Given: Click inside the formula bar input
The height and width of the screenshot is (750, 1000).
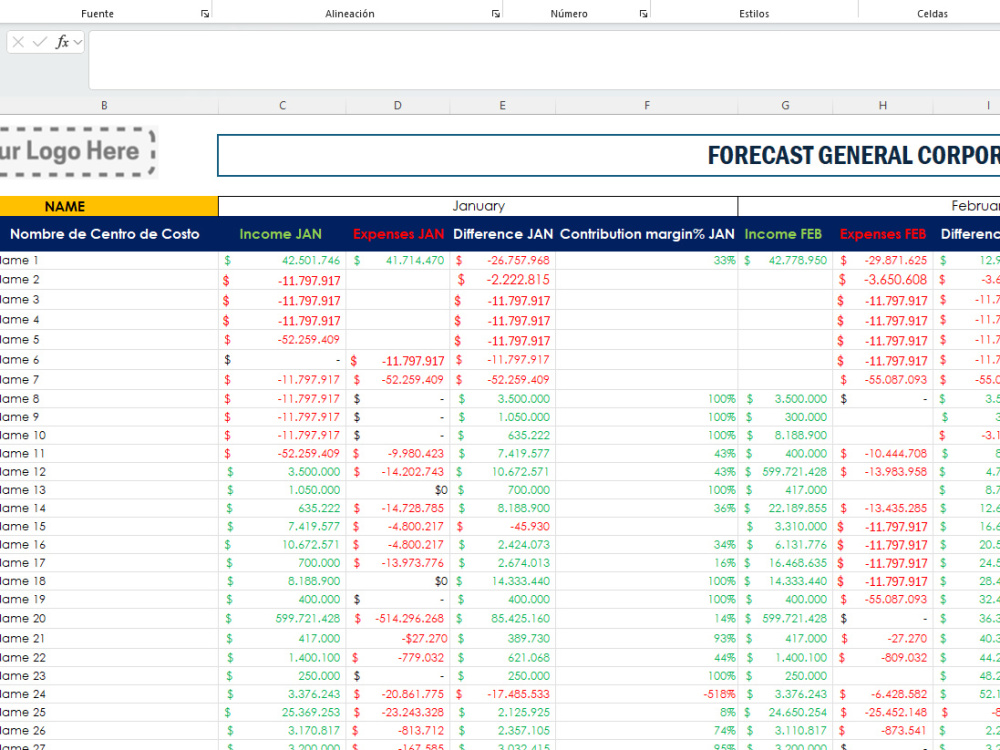Looking at the screenshot, I should (544, 59).
